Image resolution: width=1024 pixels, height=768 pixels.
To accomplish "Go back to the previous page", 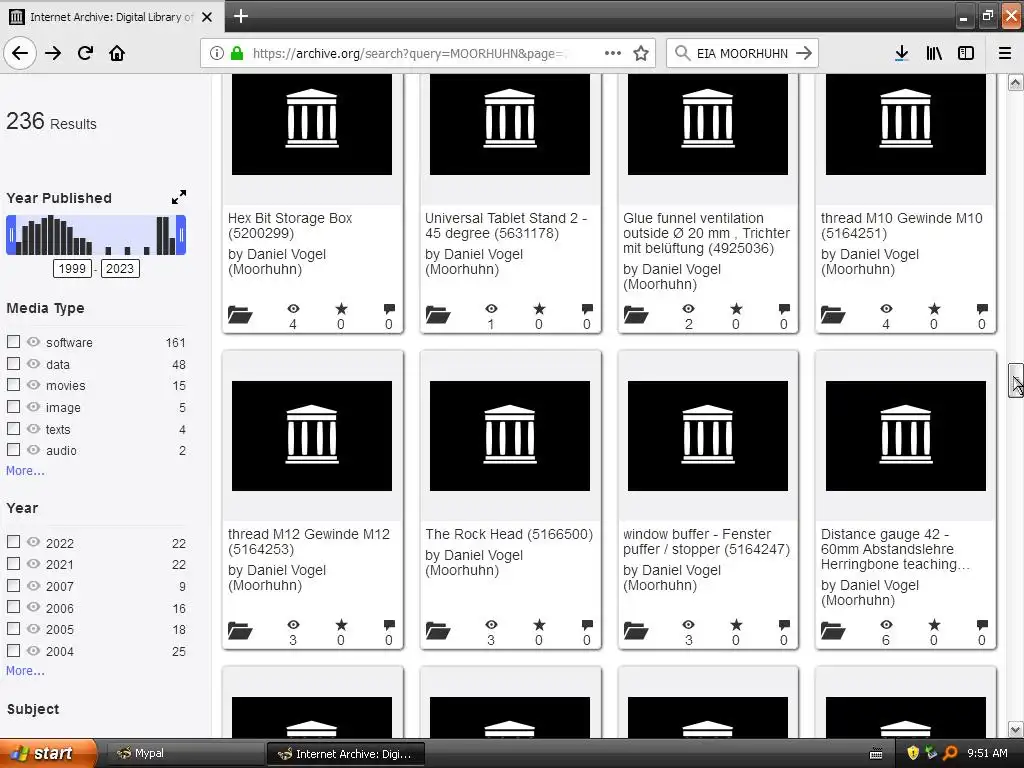I will [20, 53].
